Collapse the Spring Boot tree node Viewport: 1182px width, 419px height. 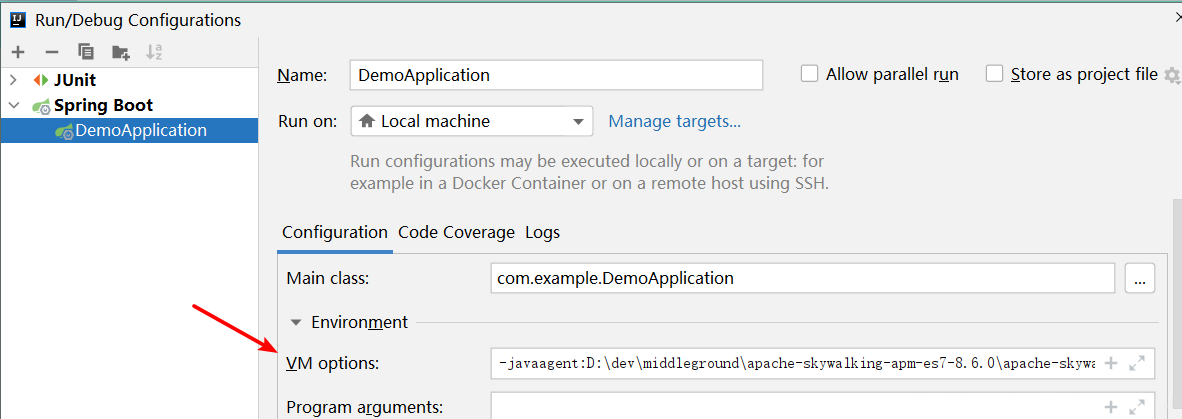tap(14, 106)
